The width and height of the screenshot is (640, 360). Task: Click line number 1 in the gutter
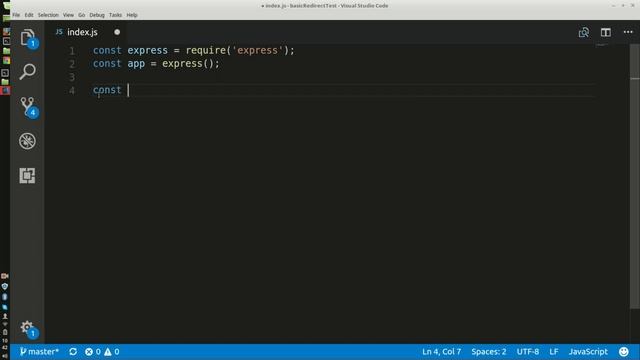pos(72,51)
